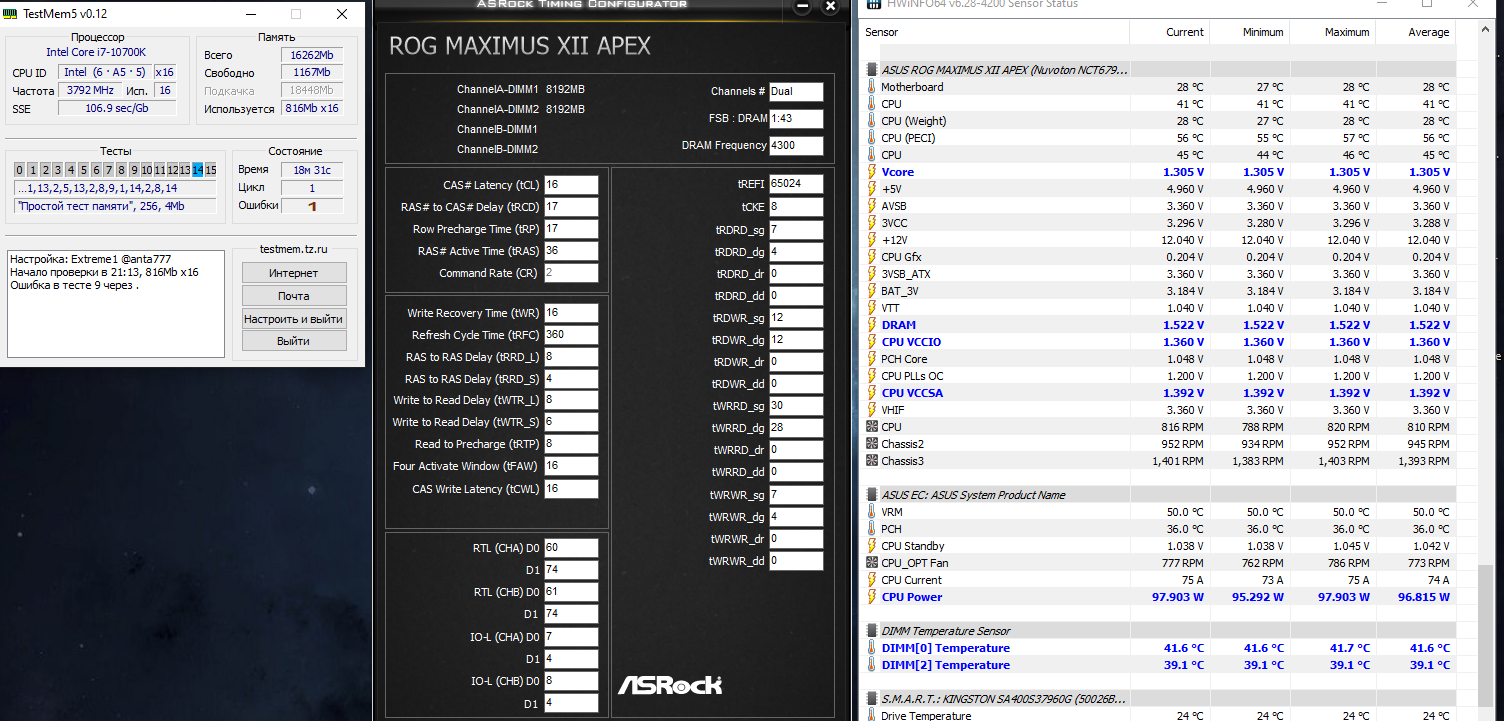Click the ASUS ROG MAXIMUS XII APEX sensor group row
The height and width of the screenshot is (721, 1504).
pos(1160,70)
